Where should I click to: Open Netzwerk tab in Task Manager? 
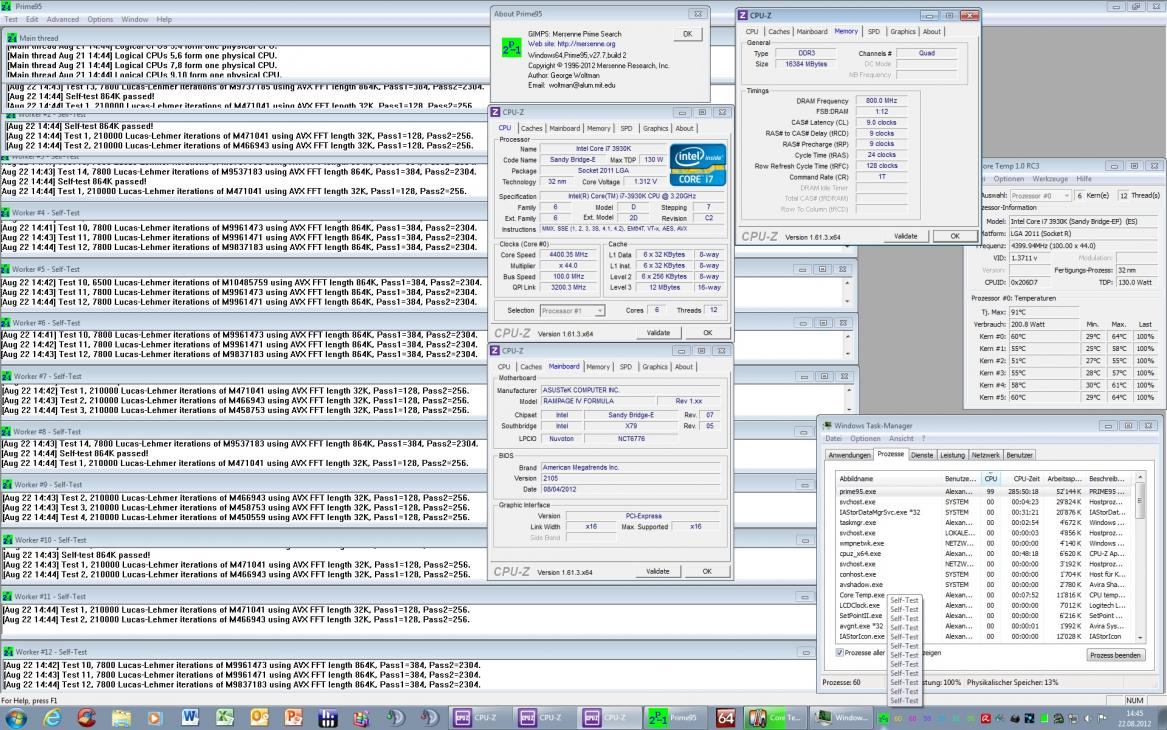click(985, 455)
